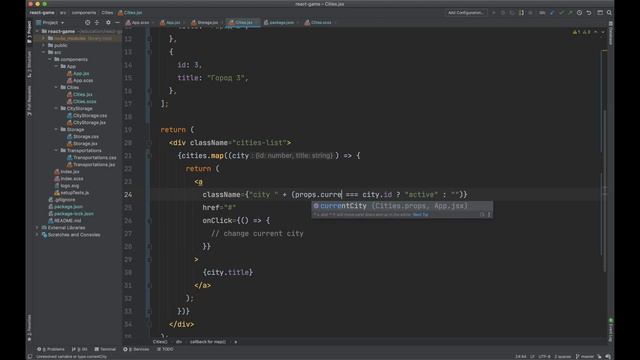
Task: Click the Project vertical sidebar tab
Action: pyautogui.click(x=29, y=32)
